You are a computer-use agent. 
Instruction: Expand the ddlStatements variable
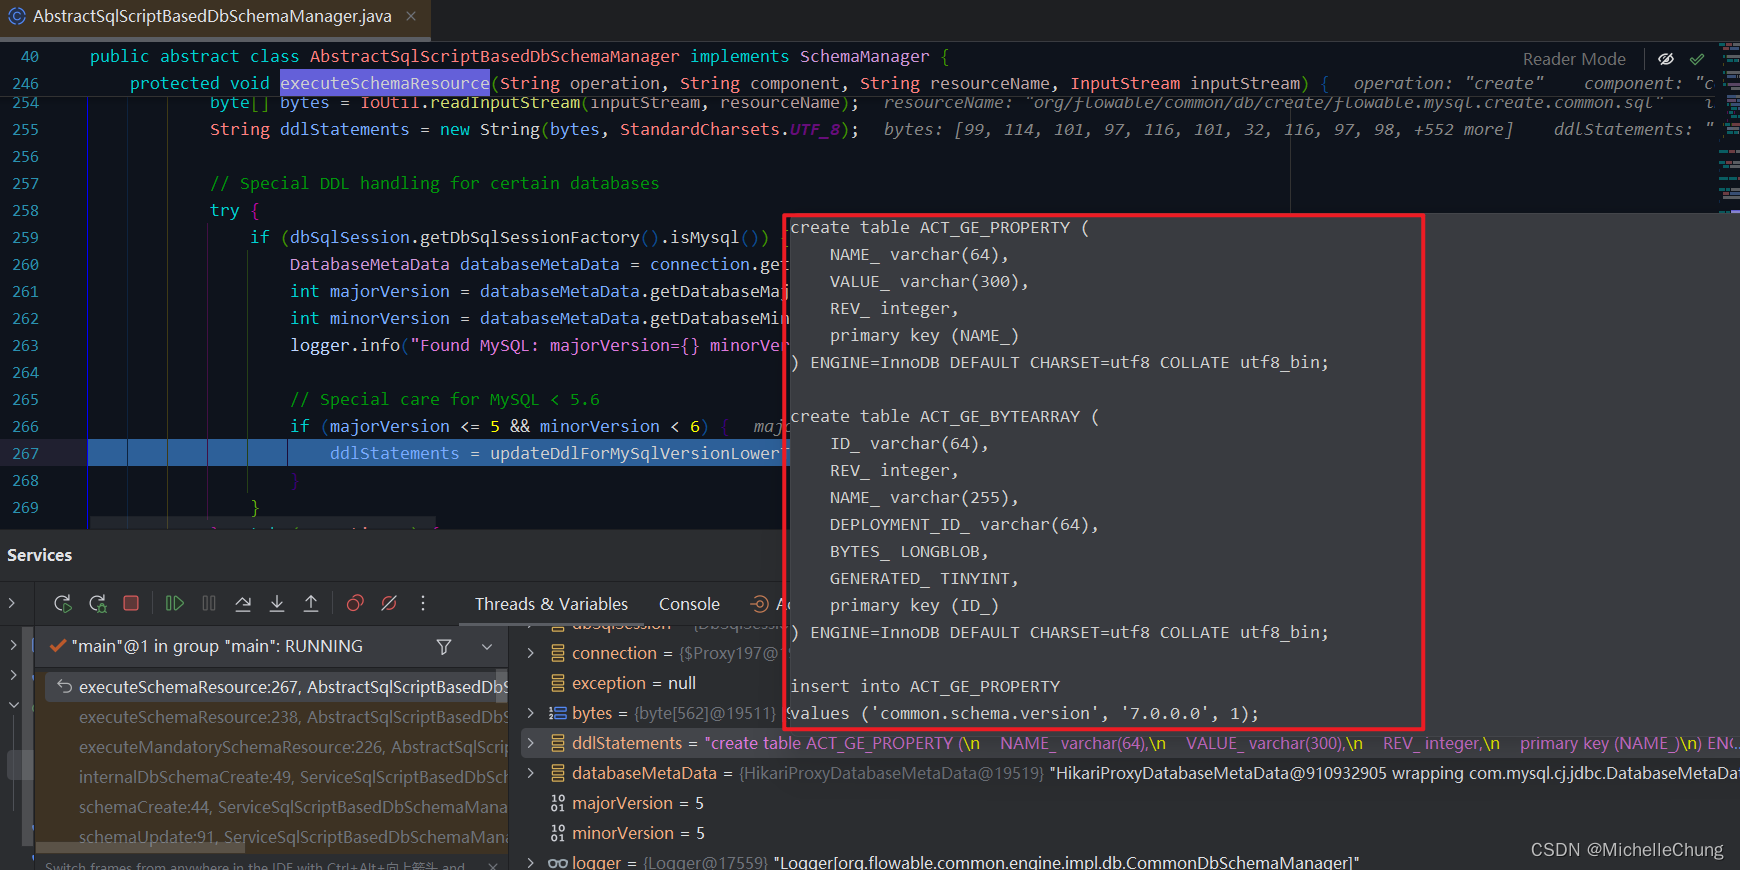[531, 743]
